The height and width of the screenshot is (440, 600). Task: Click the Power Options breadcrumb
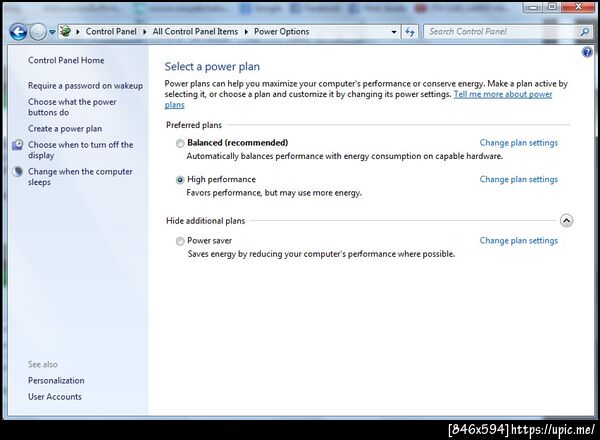point(282,32)
